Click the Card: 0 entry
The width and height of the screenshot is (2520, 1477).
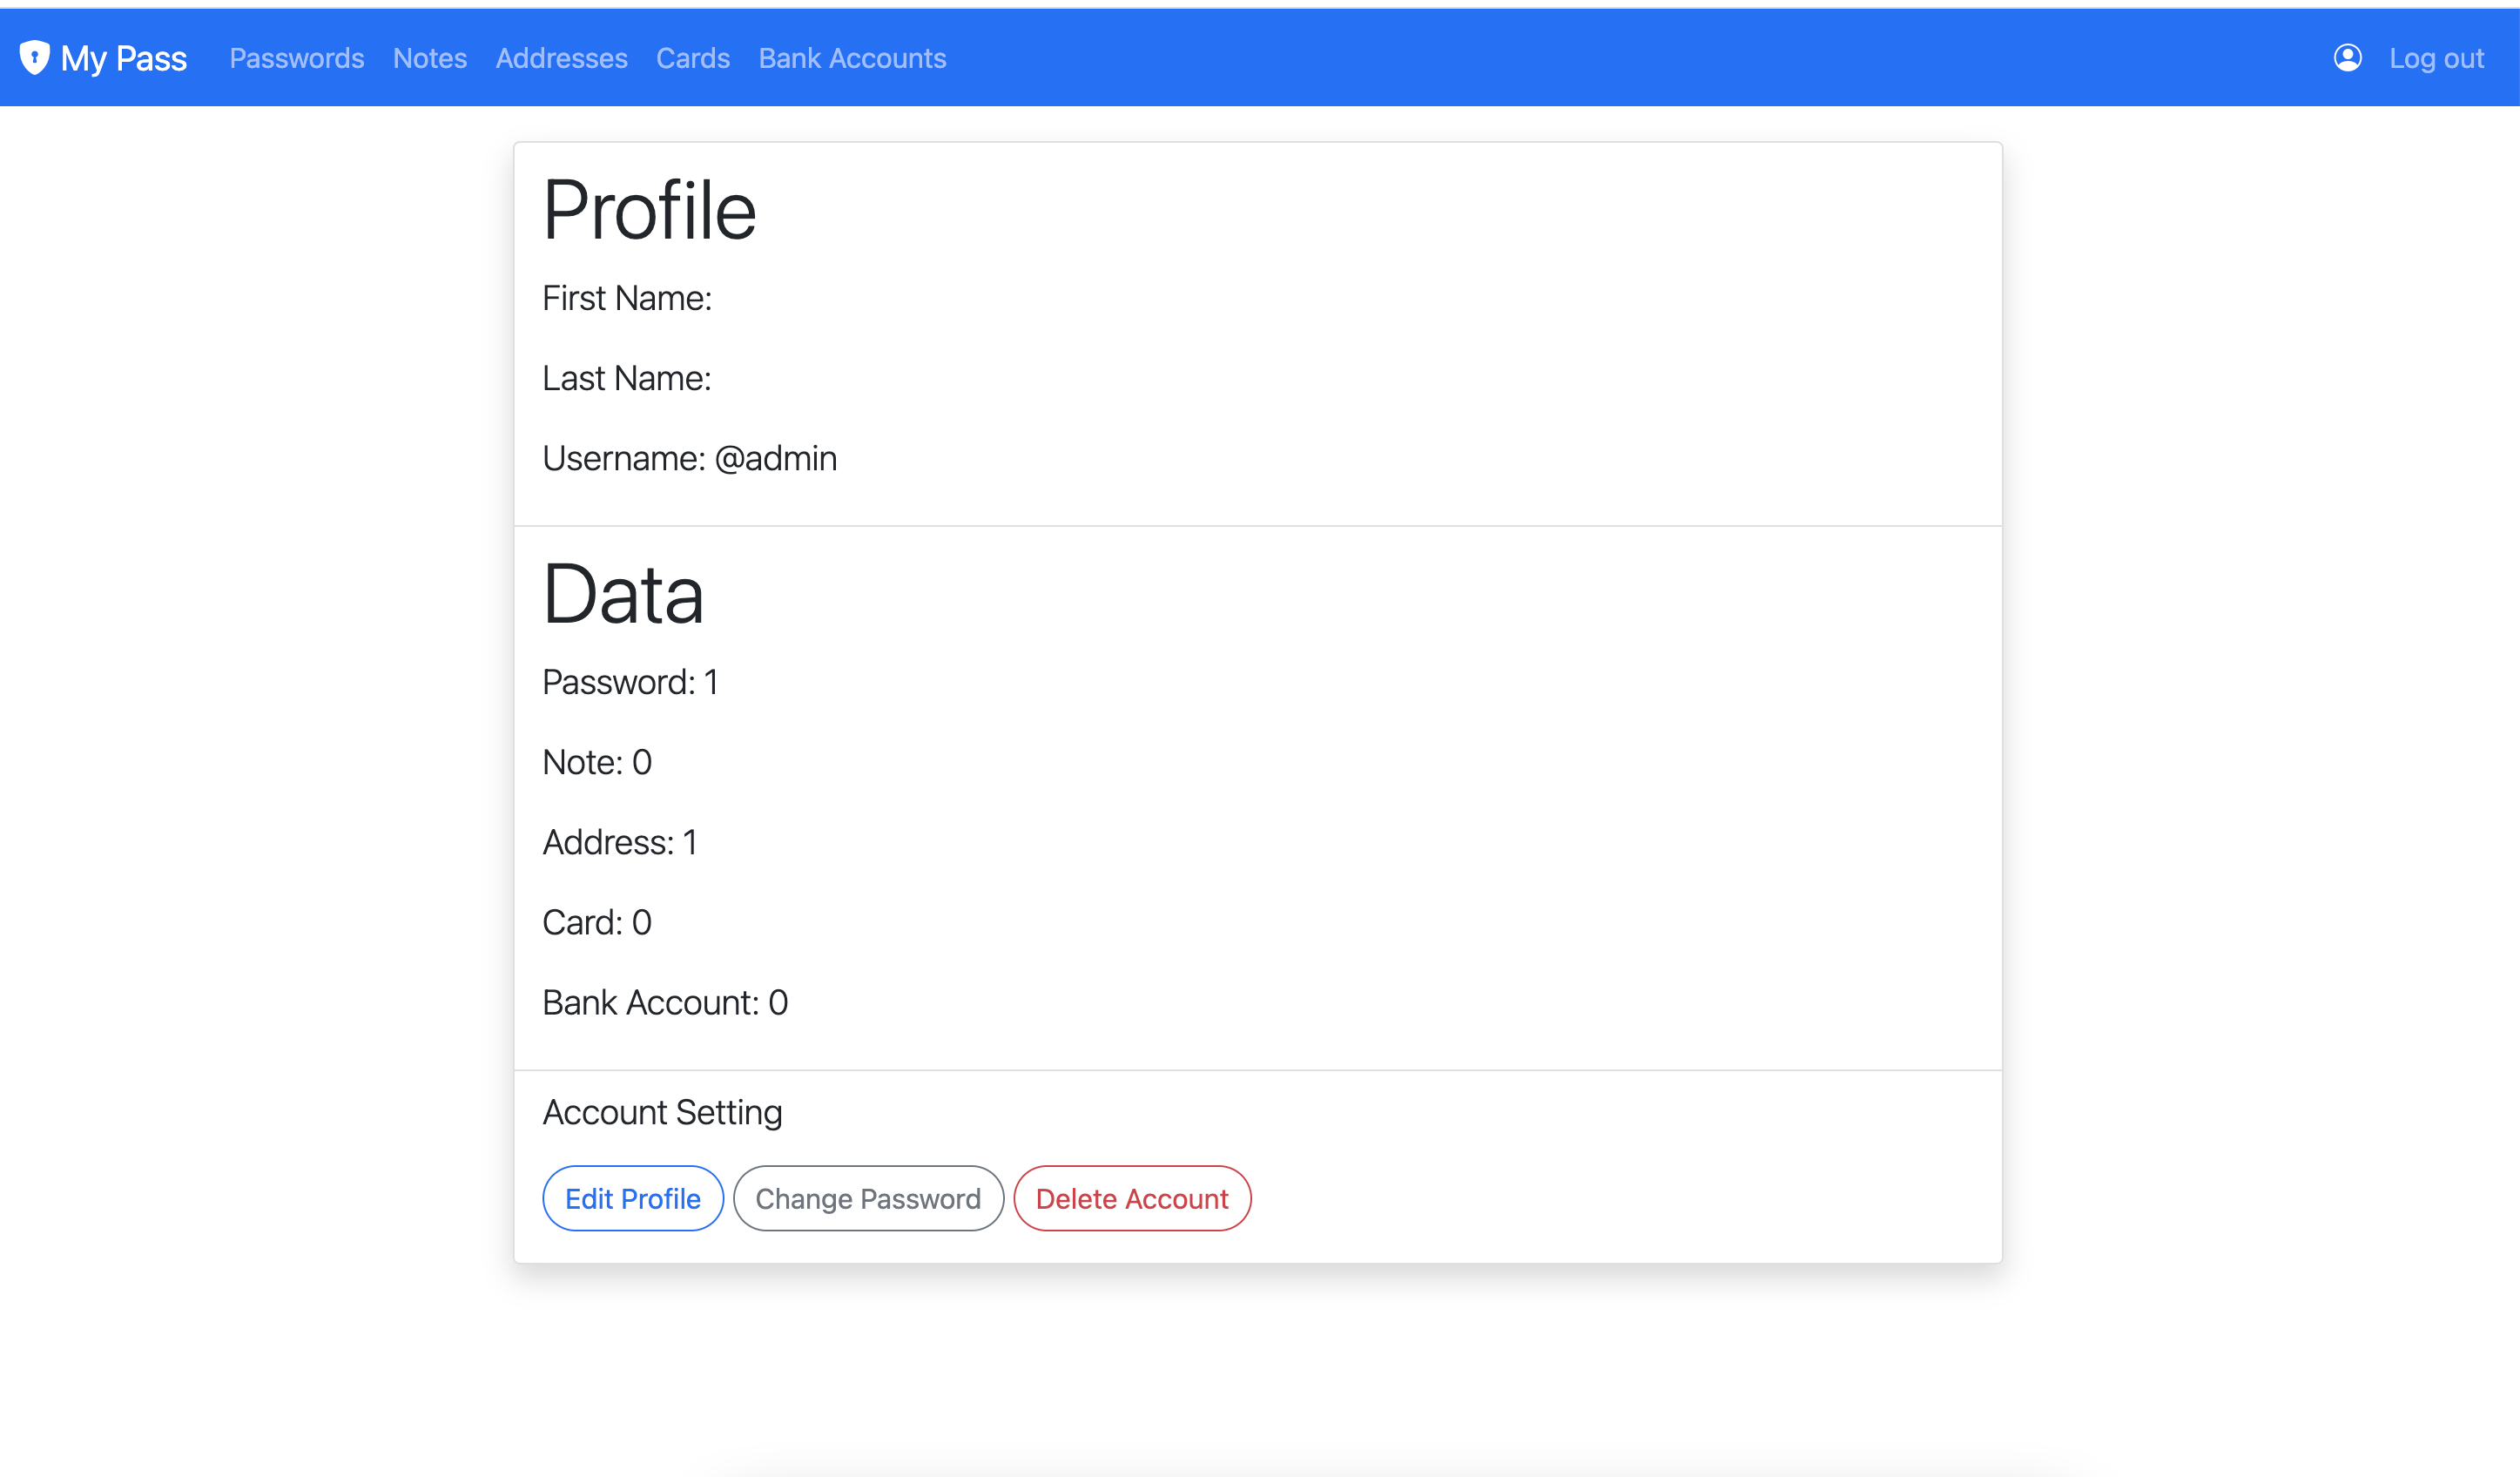point(596,922)
